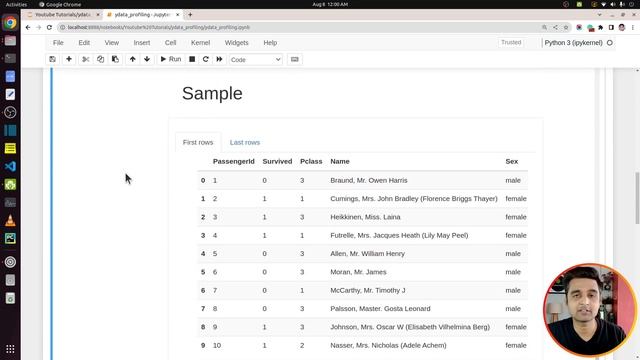Screen dimensions: 640x360
Task: Restart kernel and run all fast-forward icon
Action: click(x=220, y=59)
